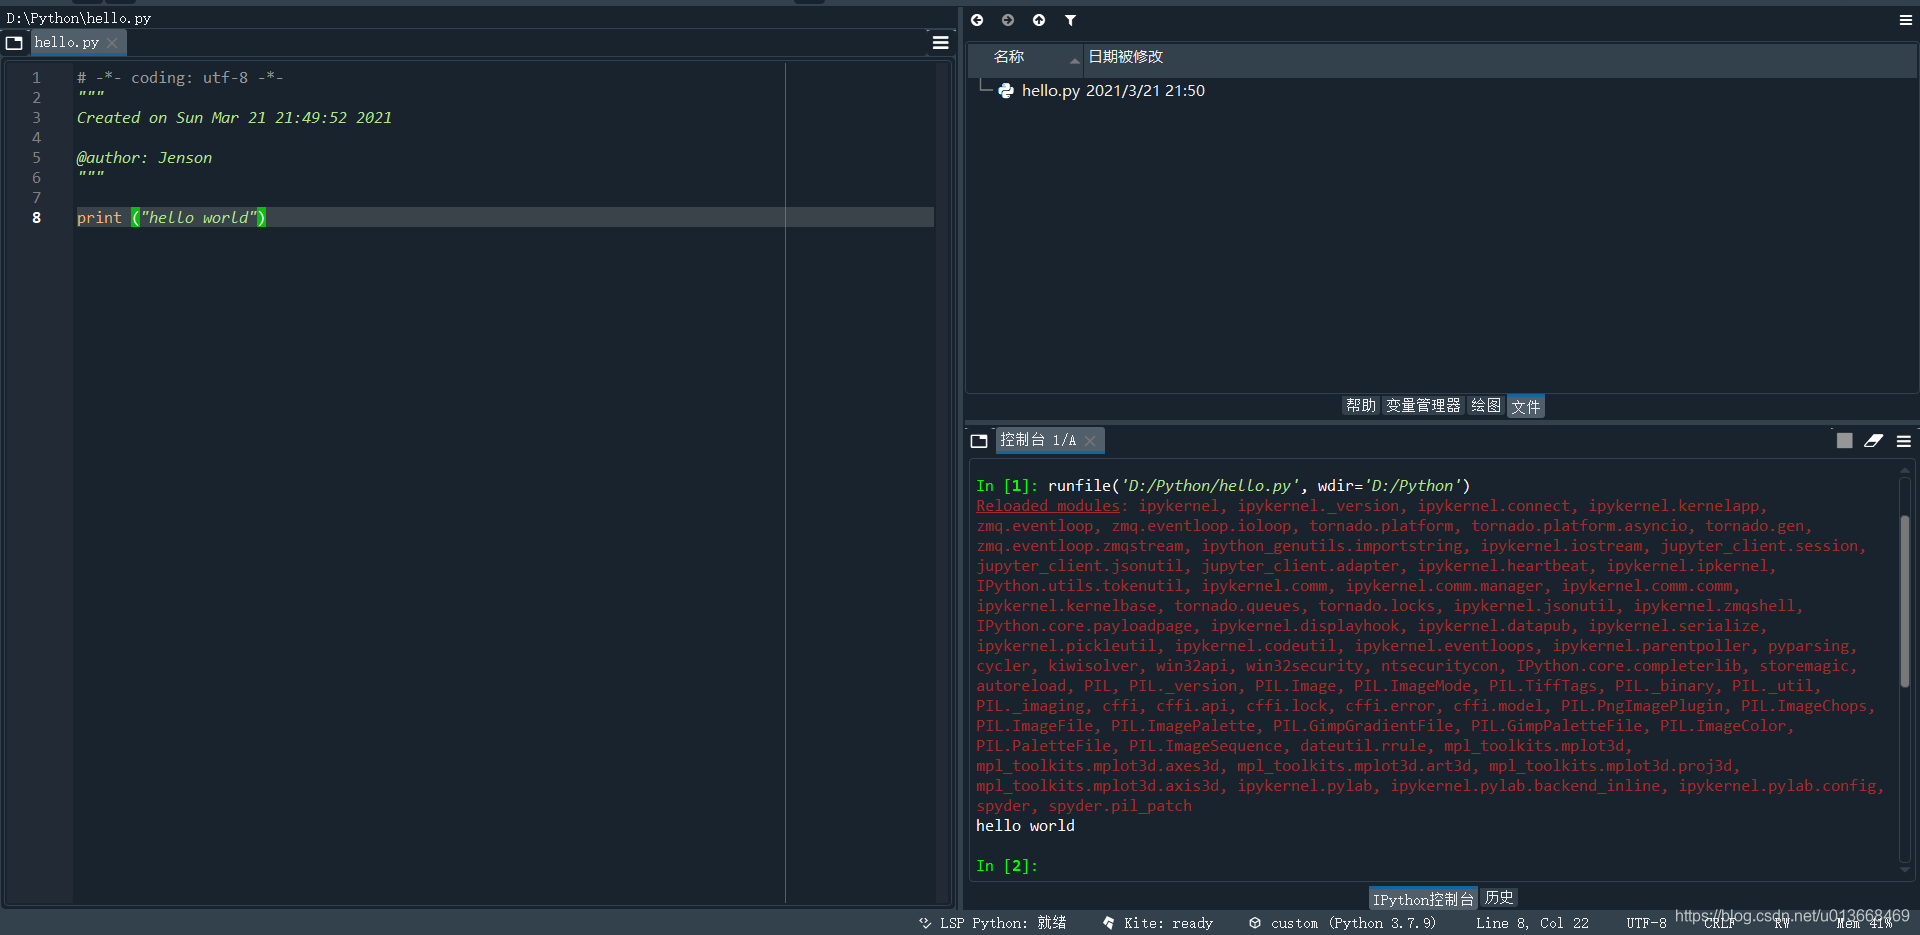Click LSP Python status in status bar
This screenshot has width=1920, height=935.
(993, 923)
